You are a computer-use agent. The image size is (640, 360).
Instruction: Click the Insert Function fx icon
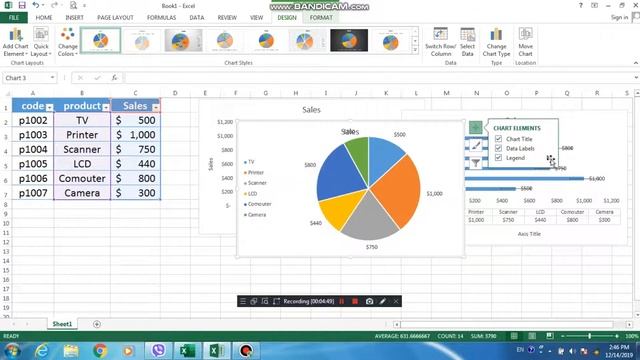114,78
